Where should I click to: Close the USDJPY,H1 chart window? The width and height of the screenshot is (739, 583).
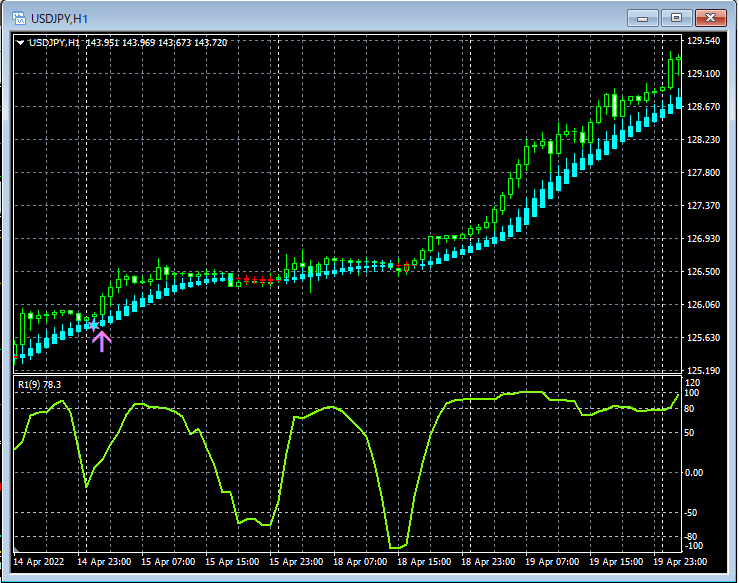pyautogui.click(x=710, y=18)
